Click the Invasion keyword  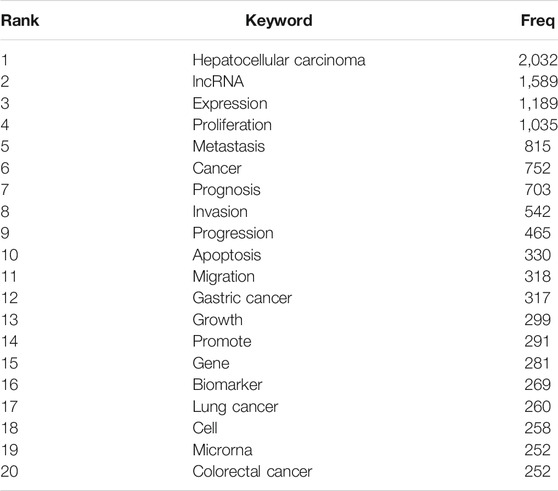(220, 212)
